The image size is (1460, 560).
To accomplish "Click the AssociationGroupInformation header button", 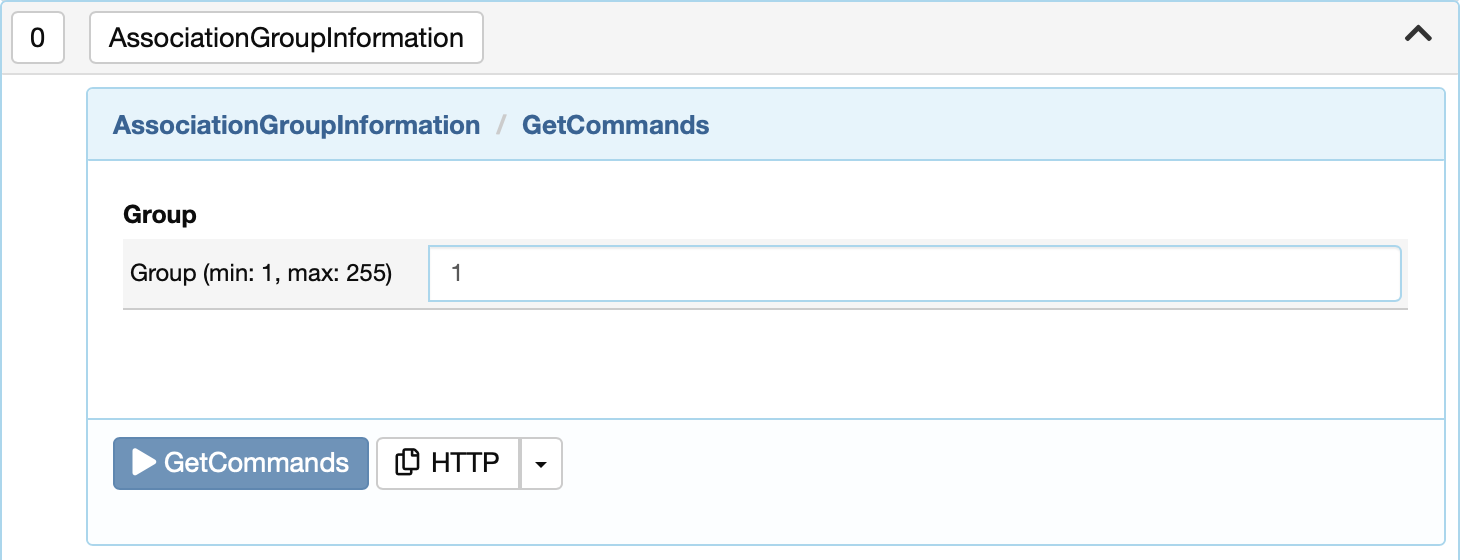I will (x=286, y=38).
